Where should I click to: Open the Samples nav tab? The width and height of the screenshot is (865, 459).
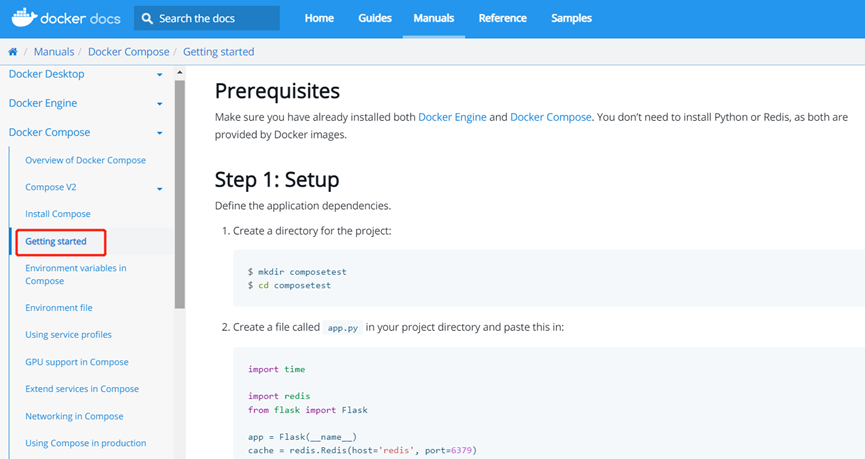click(572, 18)
